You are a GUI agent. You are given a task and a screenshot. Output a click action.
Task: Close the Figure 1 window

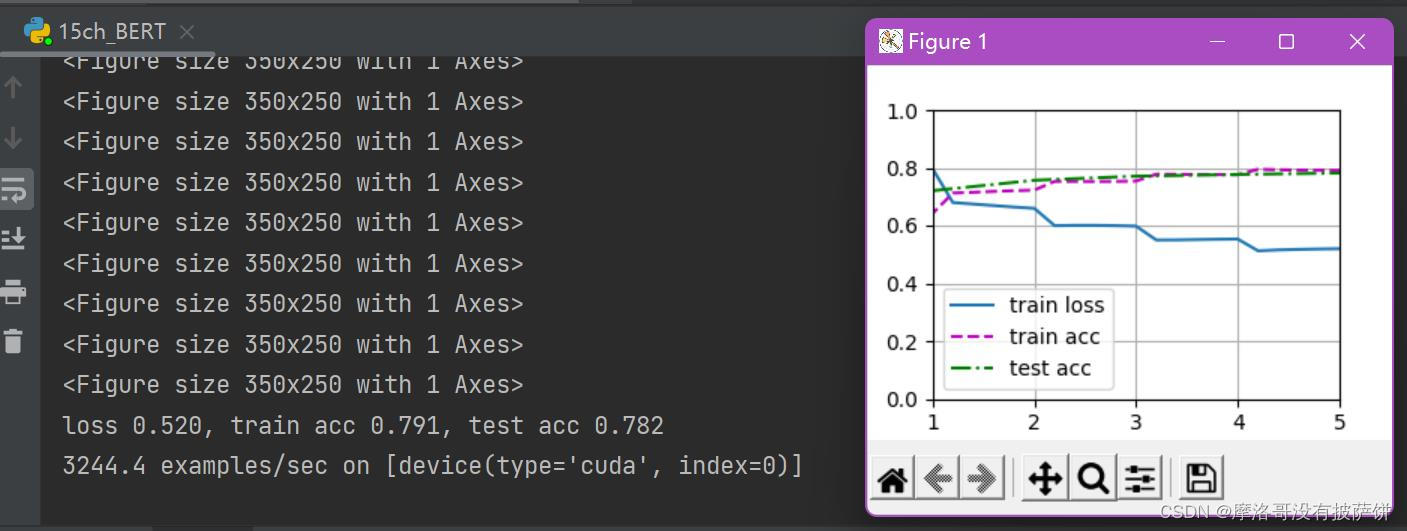click(1357, 41)
